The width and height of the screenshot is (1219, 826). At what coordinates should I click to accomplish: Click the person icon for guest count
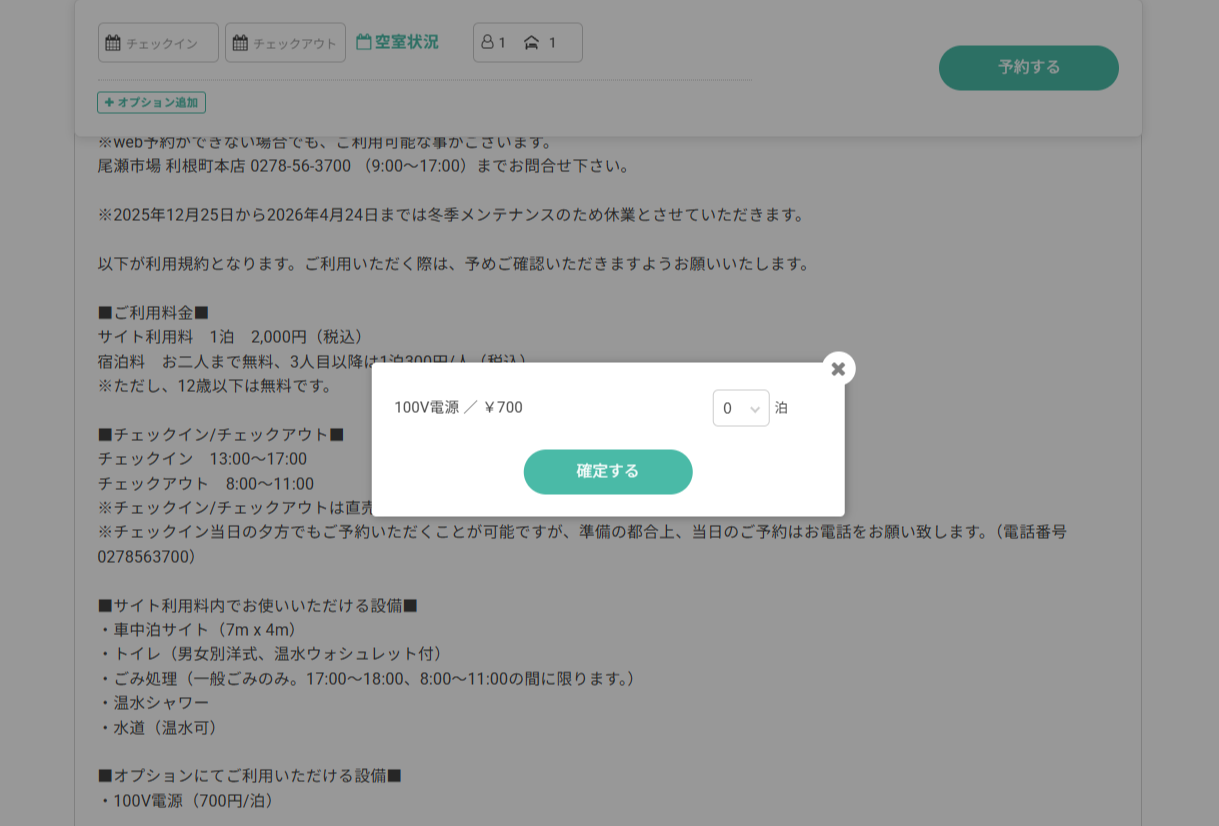pyautogui.click(x=487, y=42)
